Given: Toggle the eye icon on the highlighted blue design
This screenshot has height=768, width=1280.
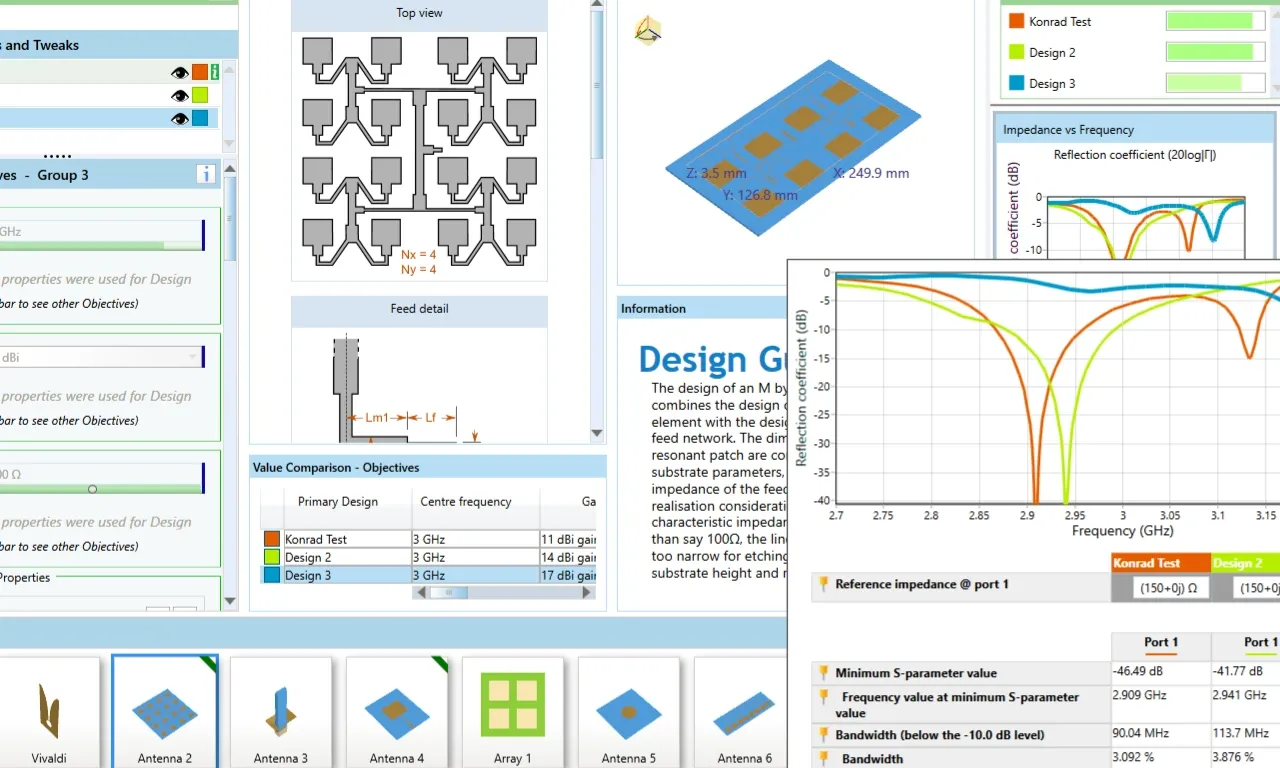Looking at the screenshot, I should click(179, 118).
